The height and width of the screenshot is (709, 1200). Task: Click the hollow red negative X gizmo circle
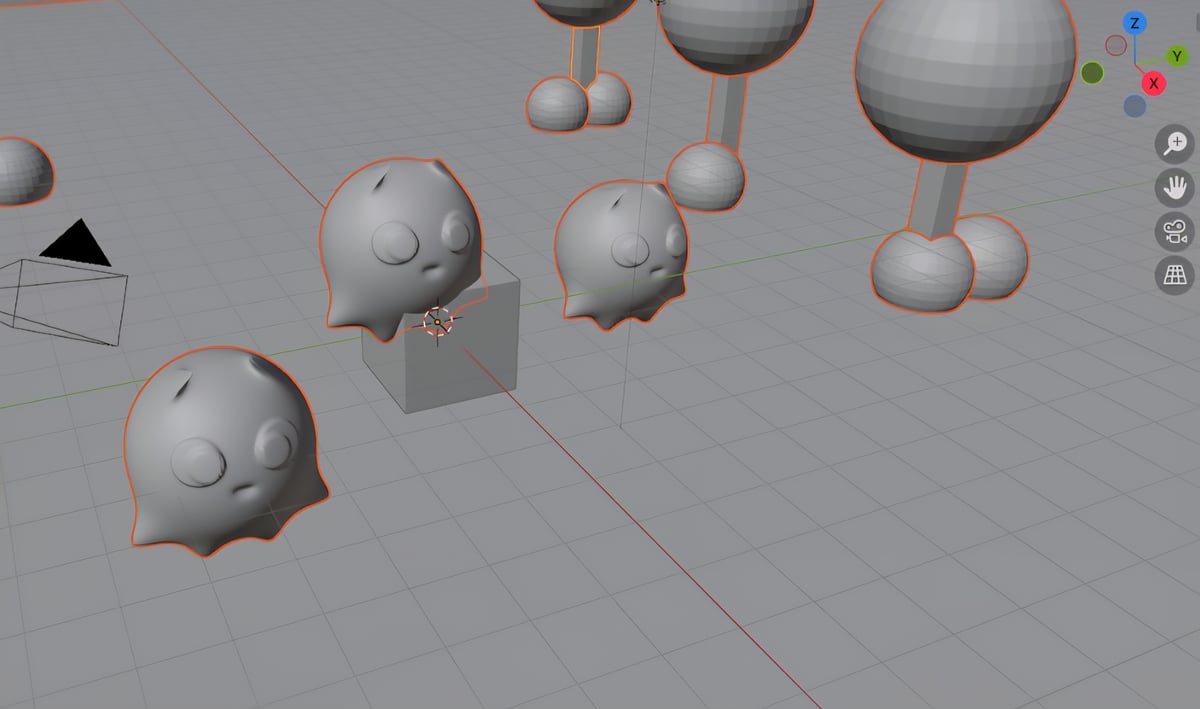[1116, 45]
